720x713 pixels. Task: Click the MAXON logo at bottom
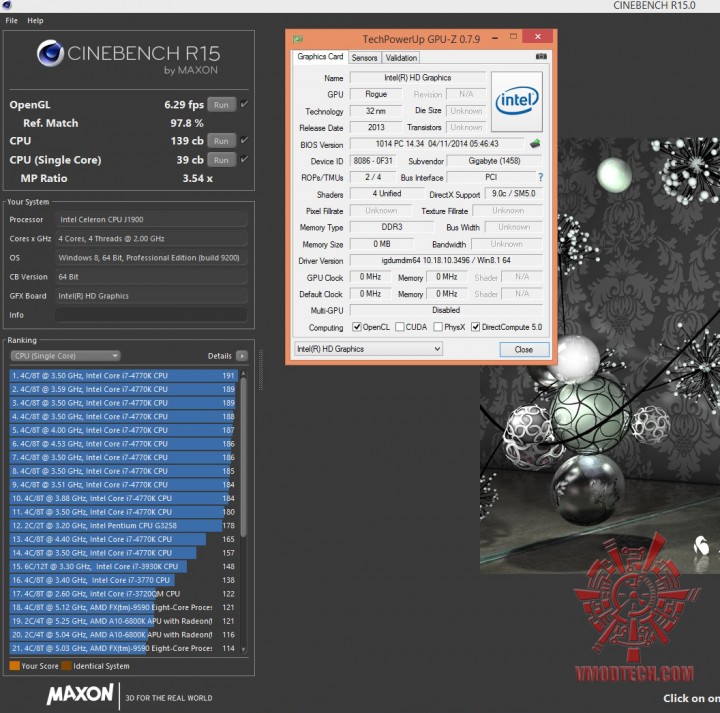(80, 694)
